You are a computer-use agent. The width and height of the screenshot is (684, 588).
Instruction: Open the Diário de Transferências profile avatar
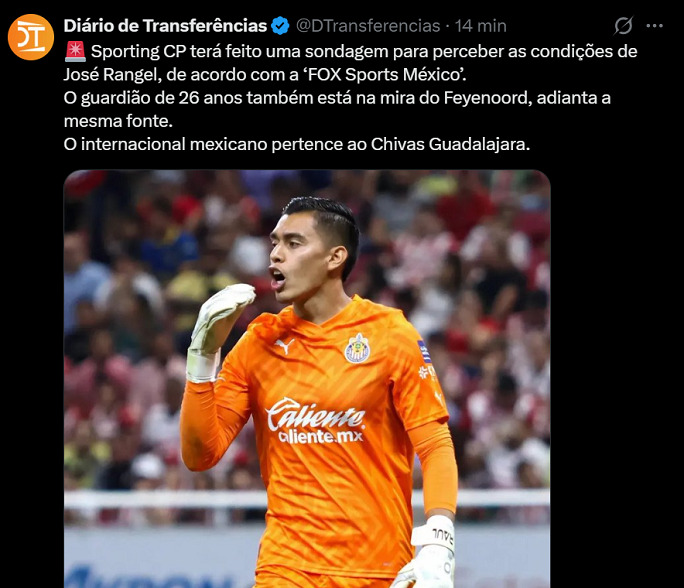click(31, 37)
